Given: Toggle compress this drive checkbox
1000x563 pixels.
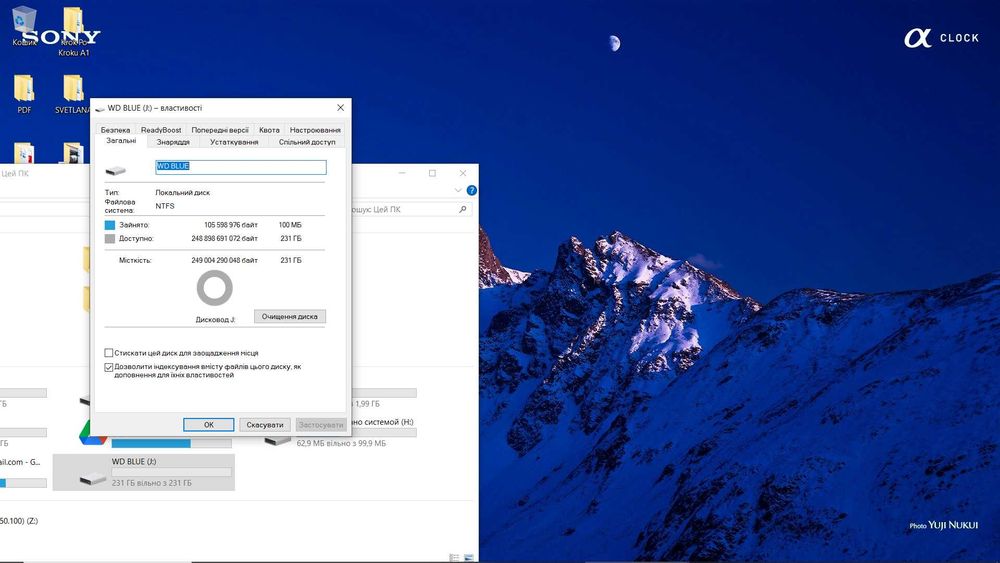Looking at the screenshot, I should click(x=108, y=353).
